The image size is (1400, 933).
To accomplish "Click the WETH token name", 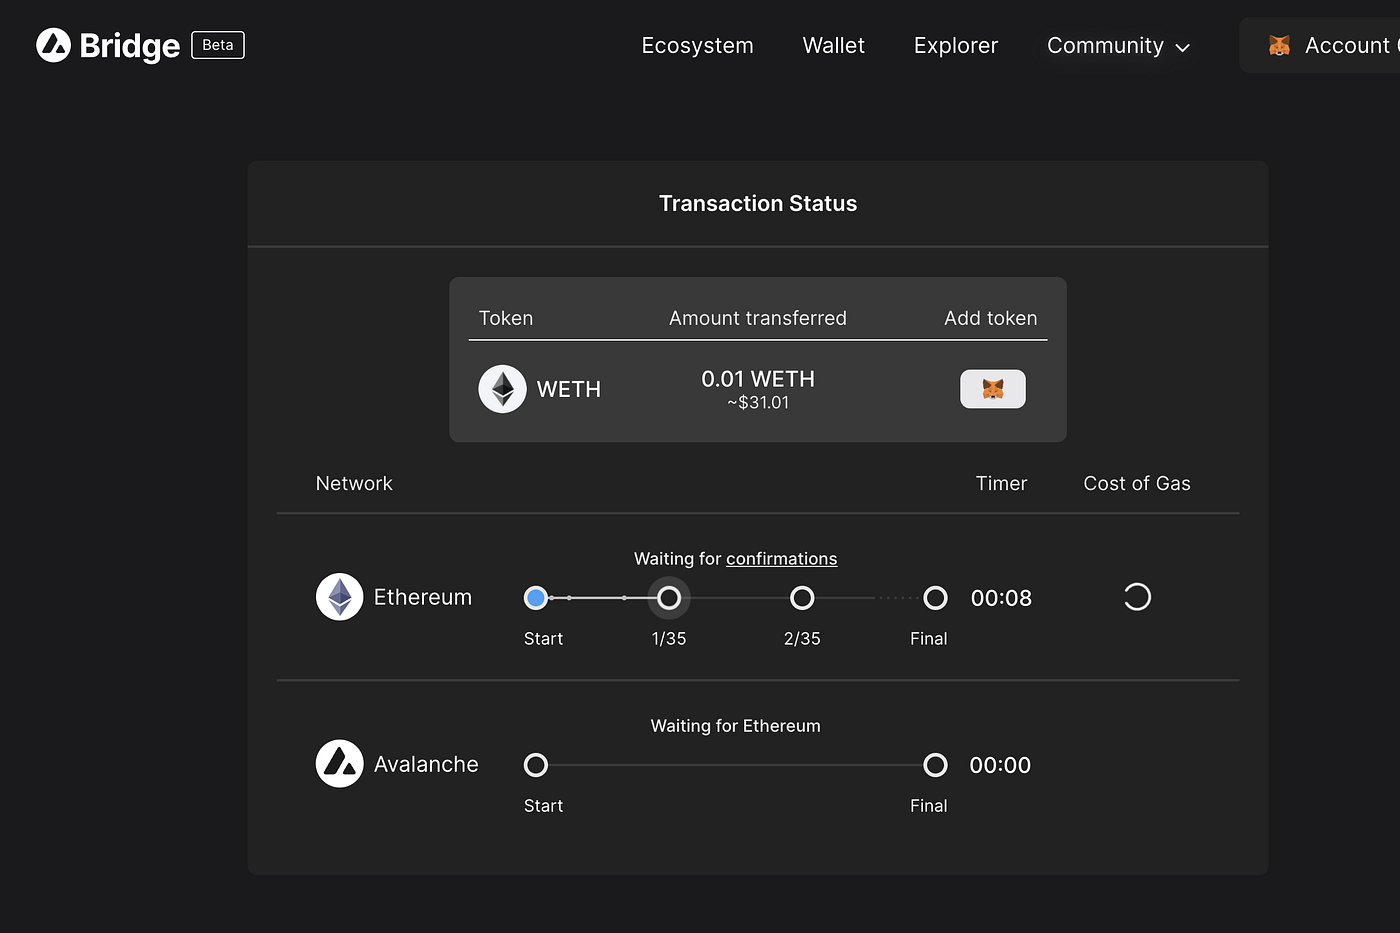I will coord(569,389).
